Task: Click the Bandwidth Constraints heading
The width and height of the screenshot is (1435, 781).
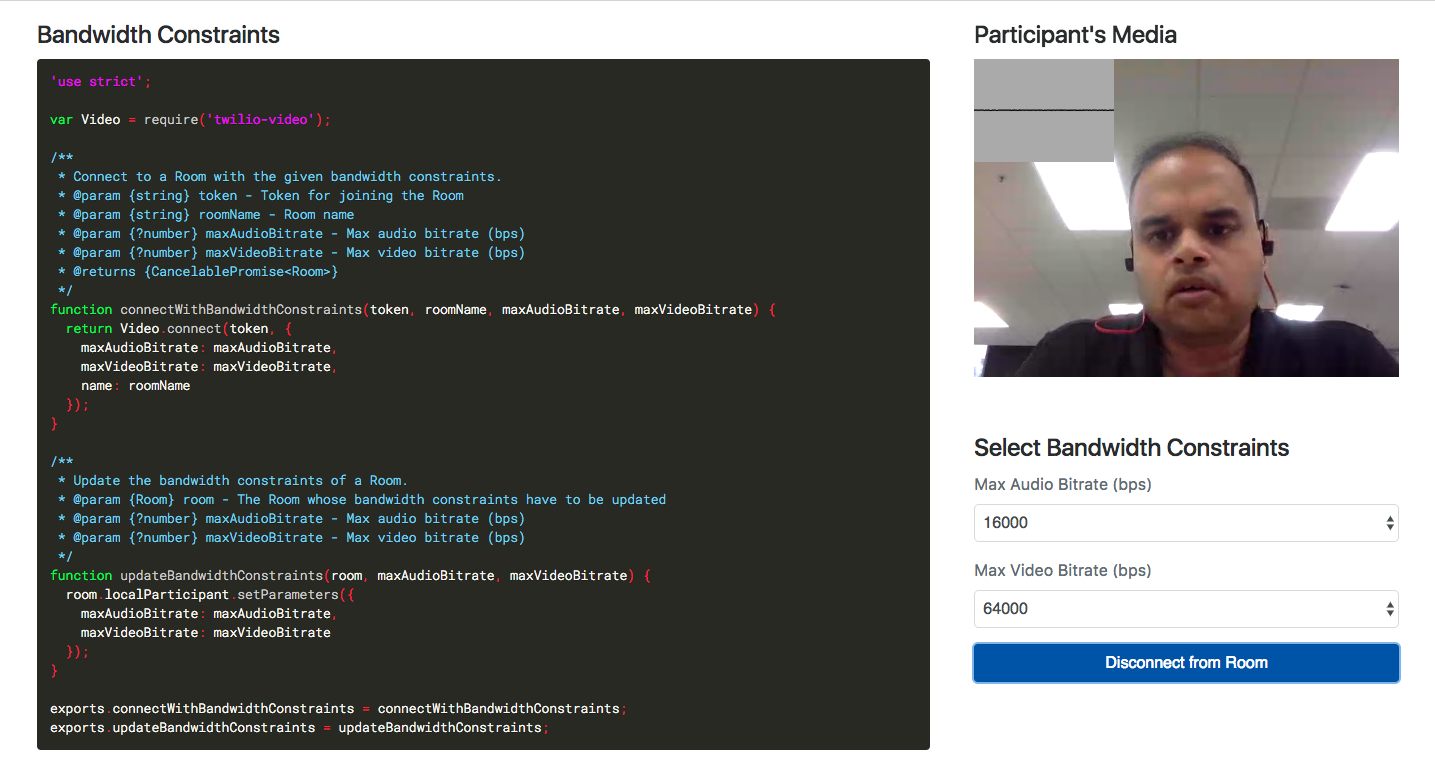Action: pos(158,35)
